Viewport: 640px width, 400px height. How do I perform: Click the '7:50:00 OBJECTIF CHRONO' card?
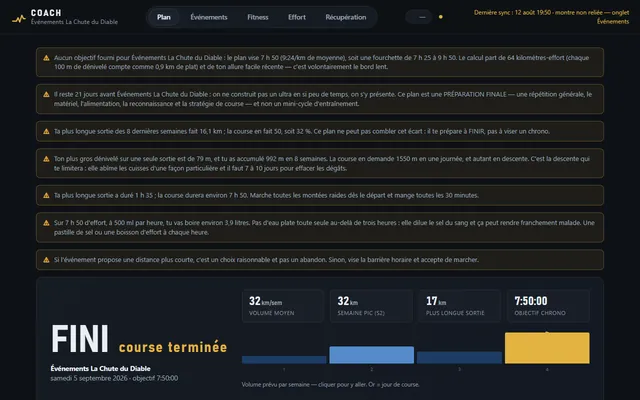(x=548, y=306)
